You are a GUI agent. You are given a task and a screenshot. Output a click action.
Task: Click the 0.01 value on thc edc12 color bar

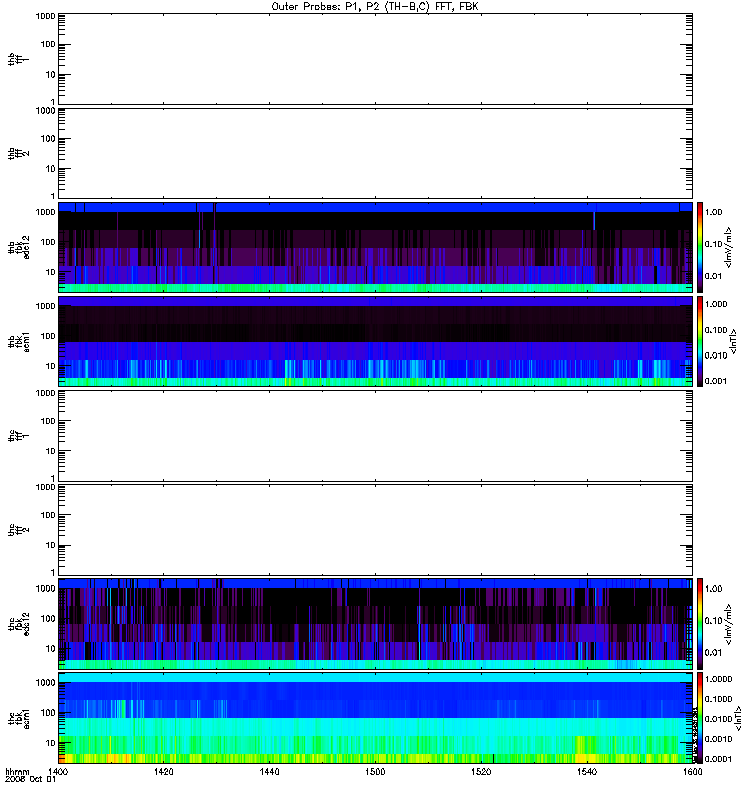coord(713,653)
